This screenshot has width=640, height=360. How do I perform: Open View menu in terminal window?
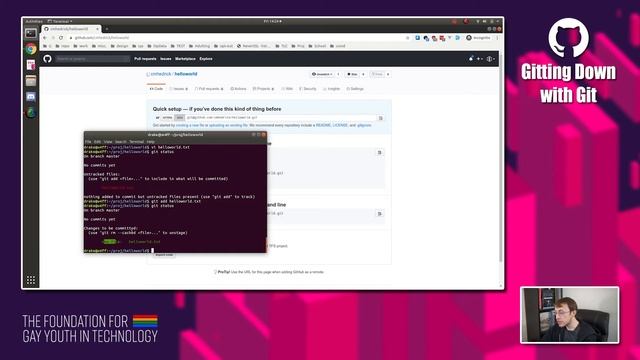108,142
